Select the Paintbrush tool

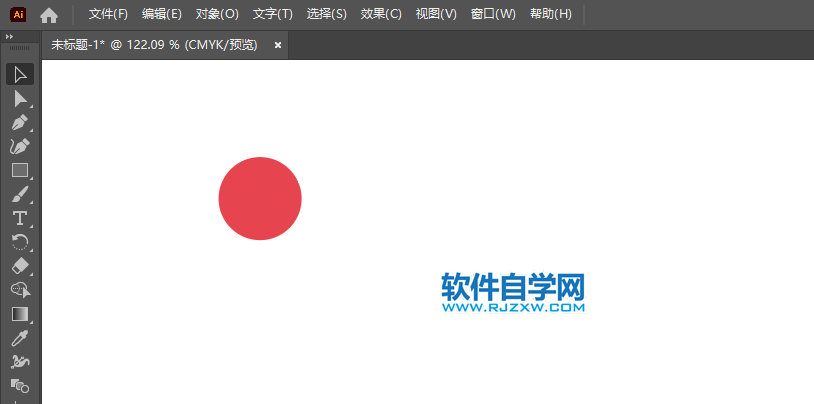pos(20,195)
